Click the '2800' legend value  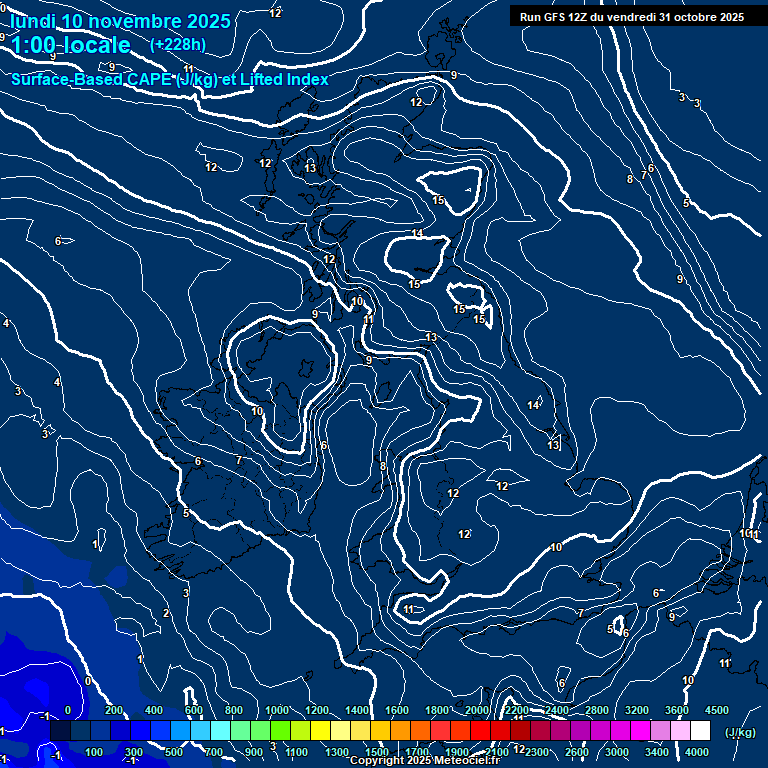597,710
